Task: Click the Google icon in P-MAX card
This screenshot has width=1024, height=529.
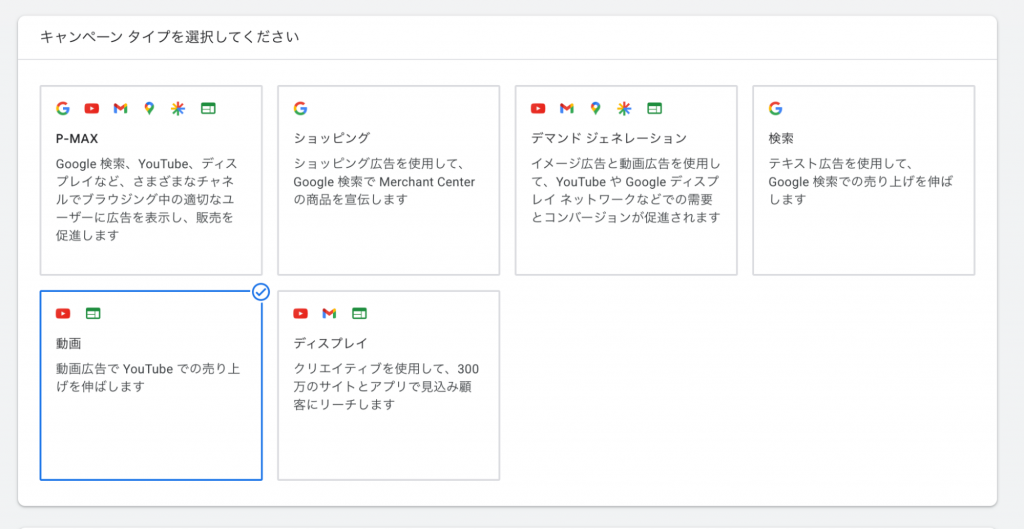Action: [63, 108]
